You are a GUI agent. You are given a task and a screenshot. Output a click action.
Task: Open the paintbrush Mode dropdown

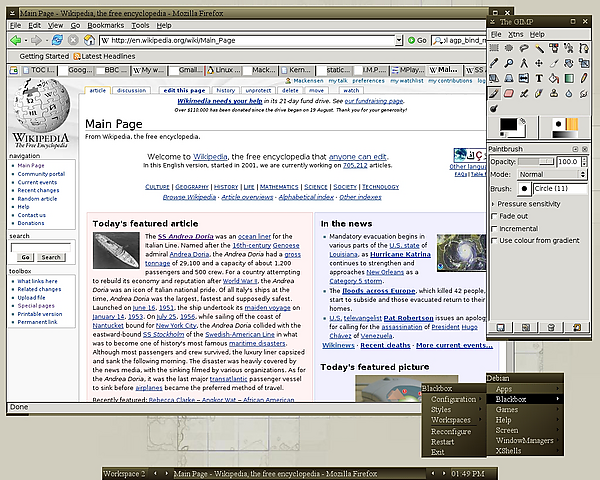[551, 174]
